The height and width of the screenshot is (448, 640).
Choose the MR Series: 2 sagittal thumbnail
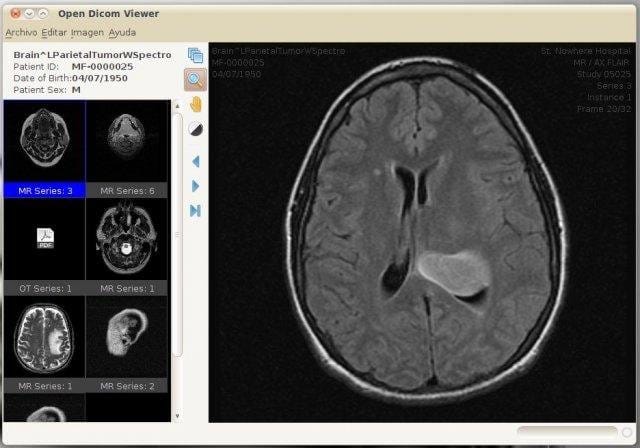pos(126,338)
